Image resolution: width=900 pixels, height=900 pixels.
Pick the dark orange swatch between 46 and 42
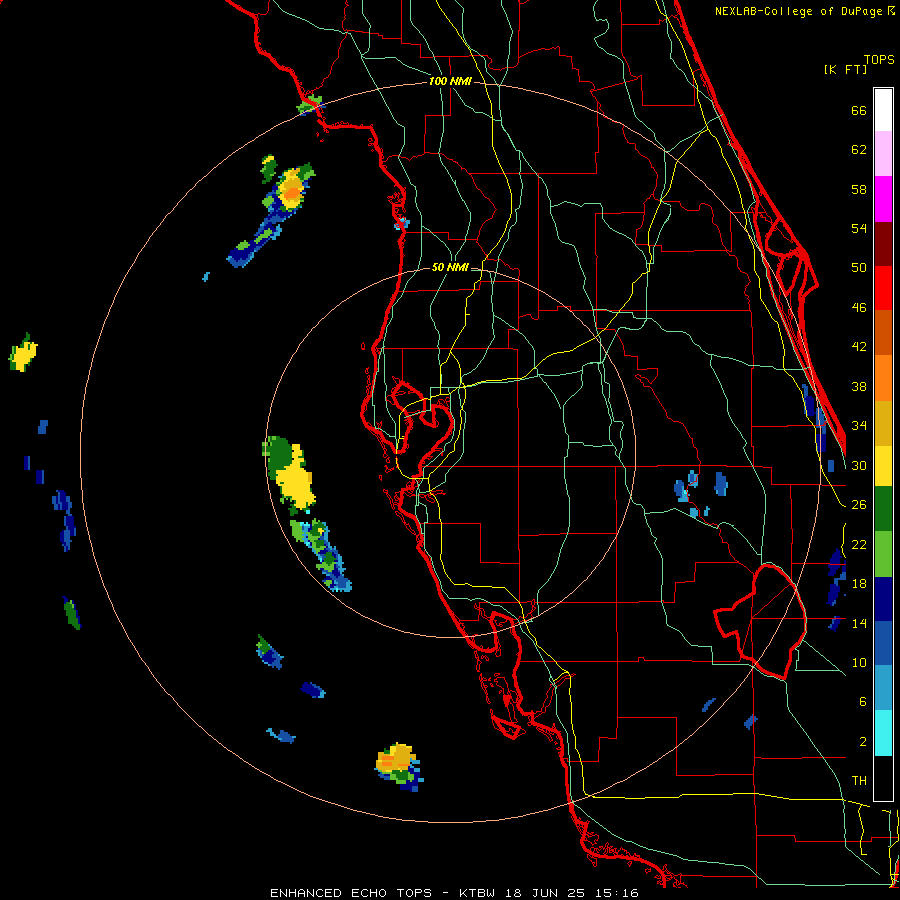click(x=883, y=333)
